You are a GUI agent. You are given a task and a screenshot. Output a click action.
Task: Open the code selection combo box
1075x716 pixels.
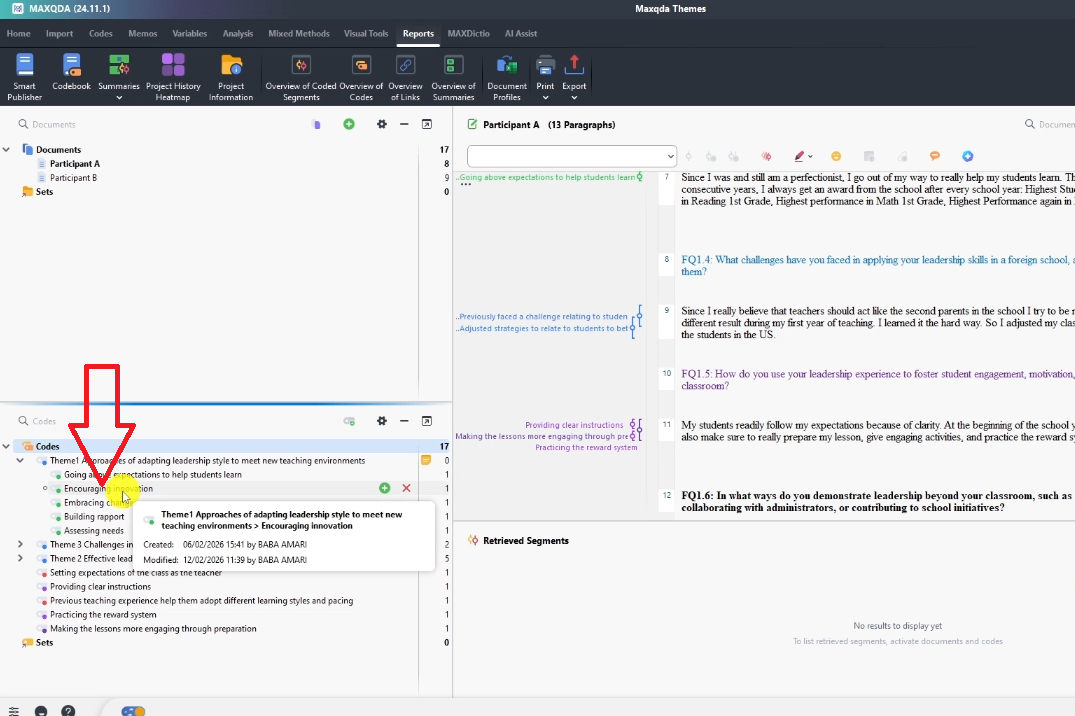pyautogui.click(x=572, y=156)
